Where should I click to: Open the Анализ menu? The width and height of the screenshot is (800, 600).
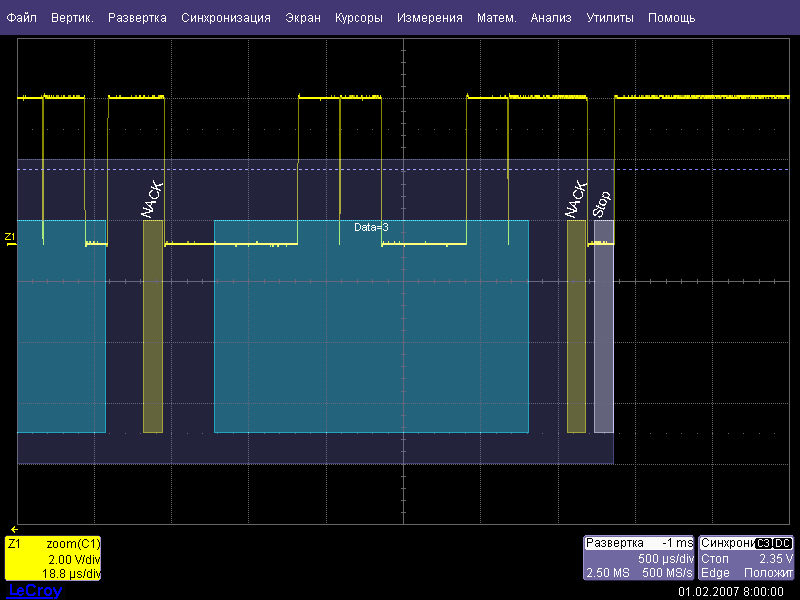[x=551, y=18]
